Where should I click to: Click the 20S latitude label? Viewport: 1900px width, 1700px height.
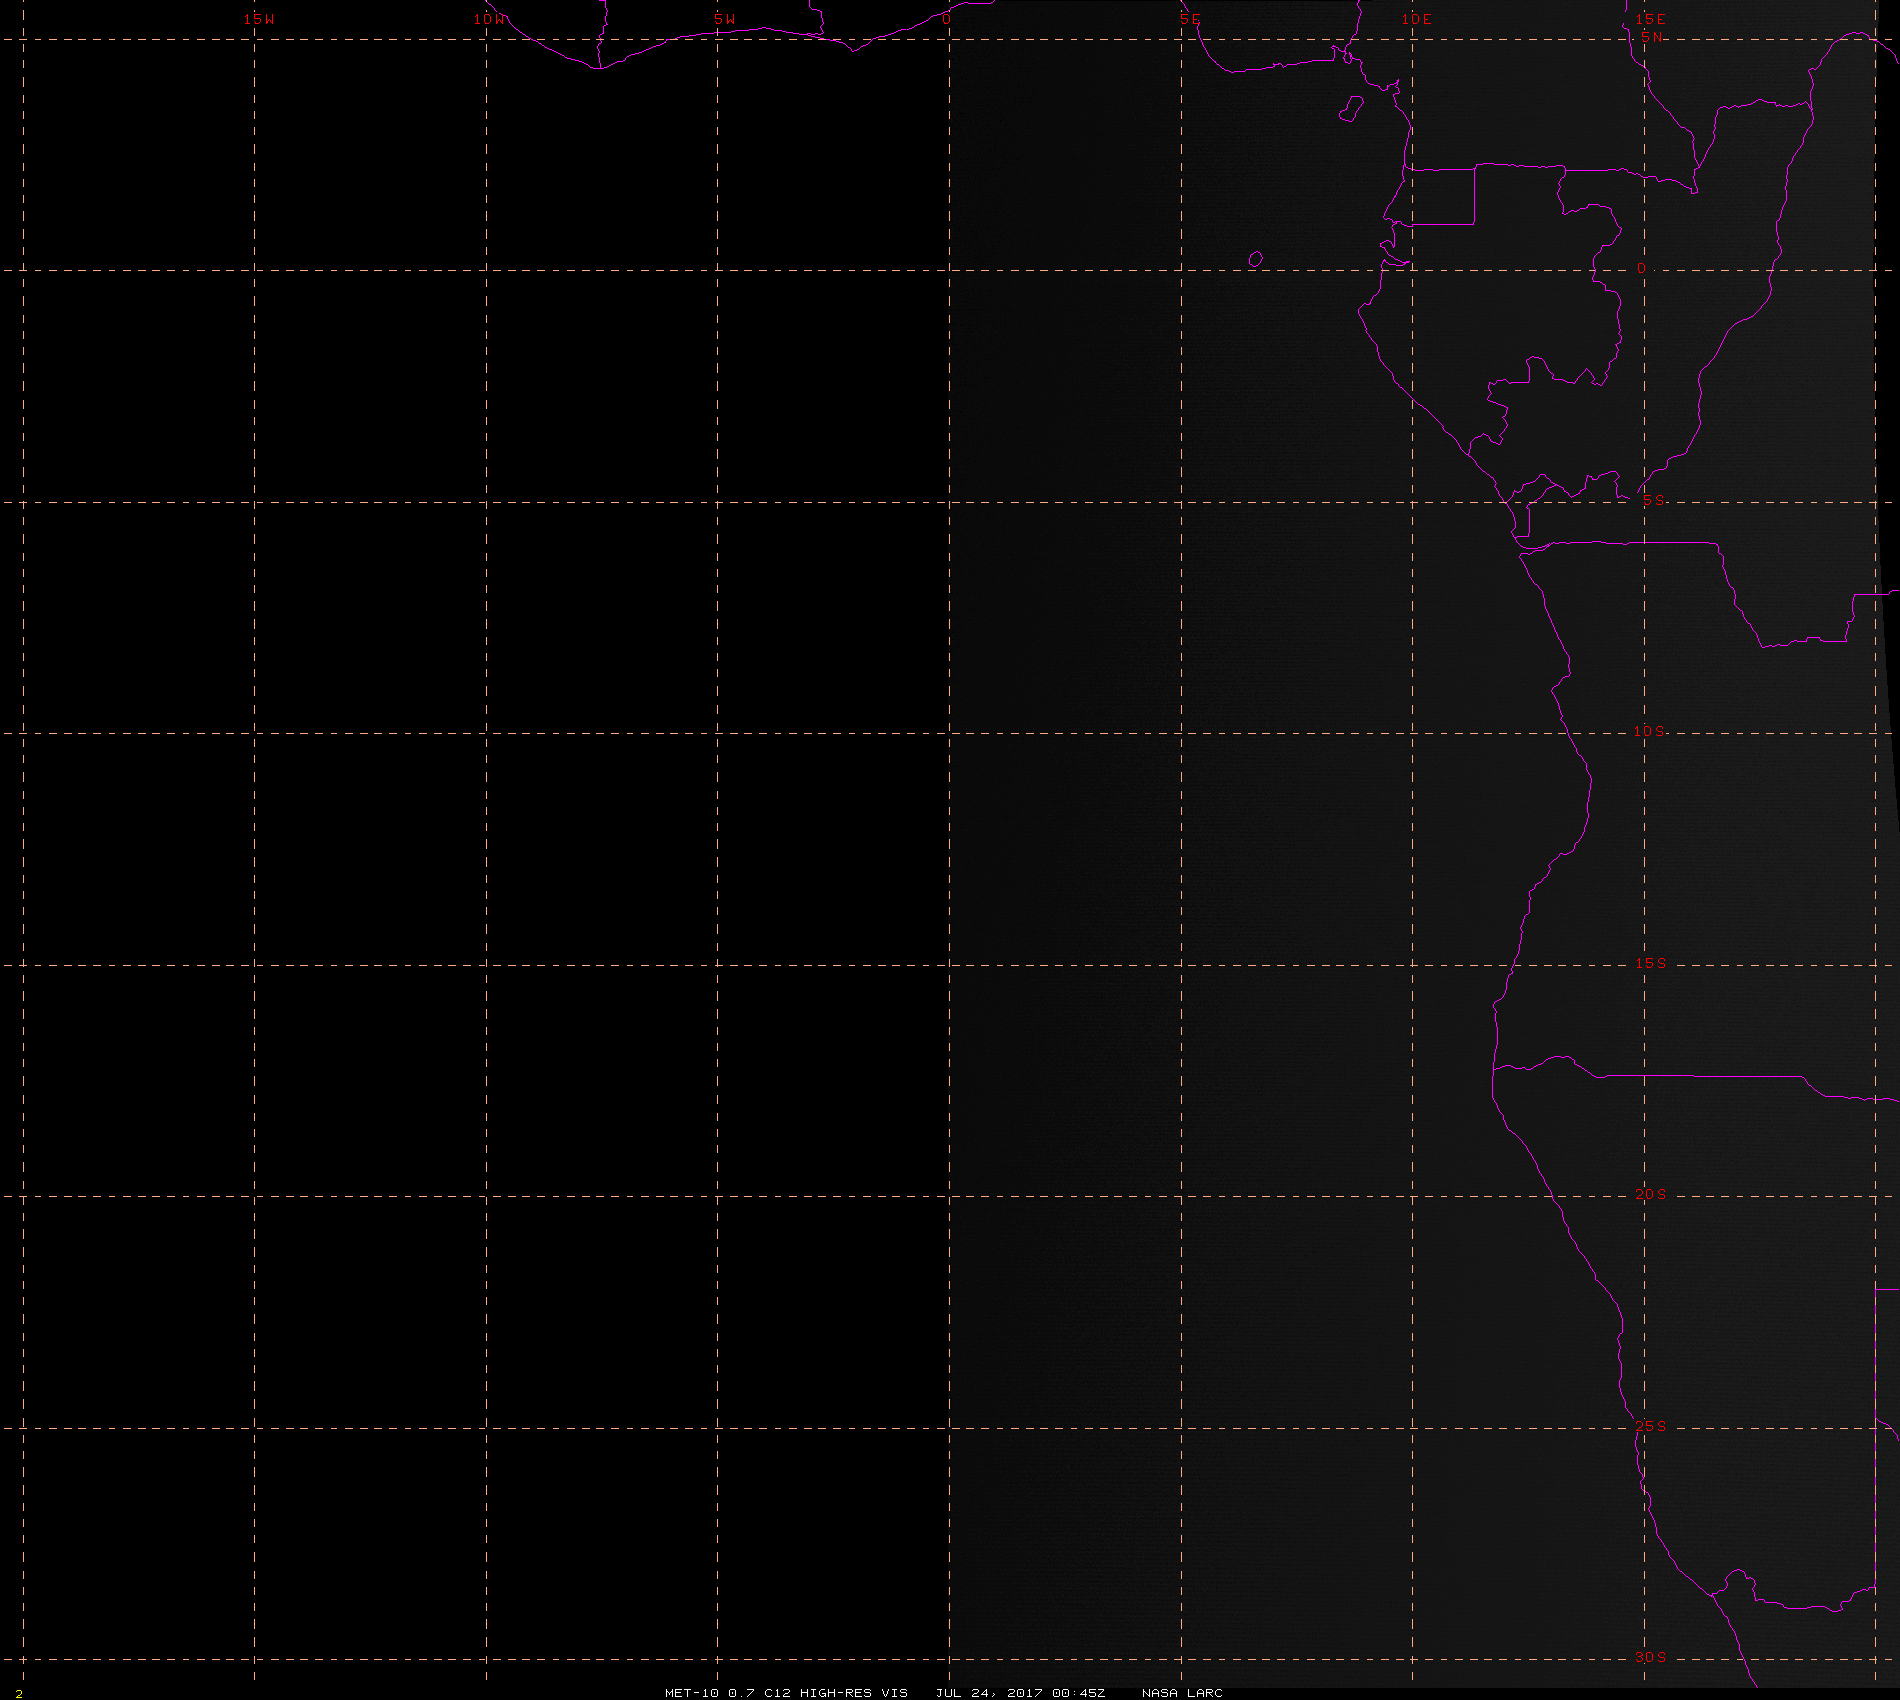click(1651, 1195)
